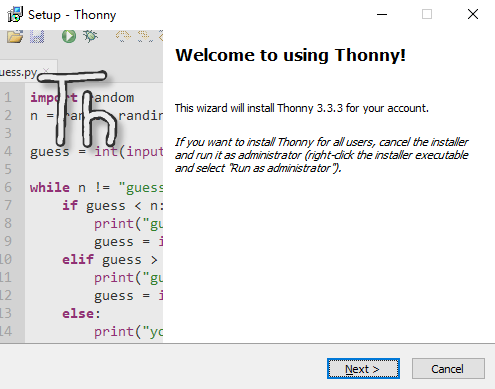
Task: Click the x on the guess.py tab
Action: tap(46, 70)
